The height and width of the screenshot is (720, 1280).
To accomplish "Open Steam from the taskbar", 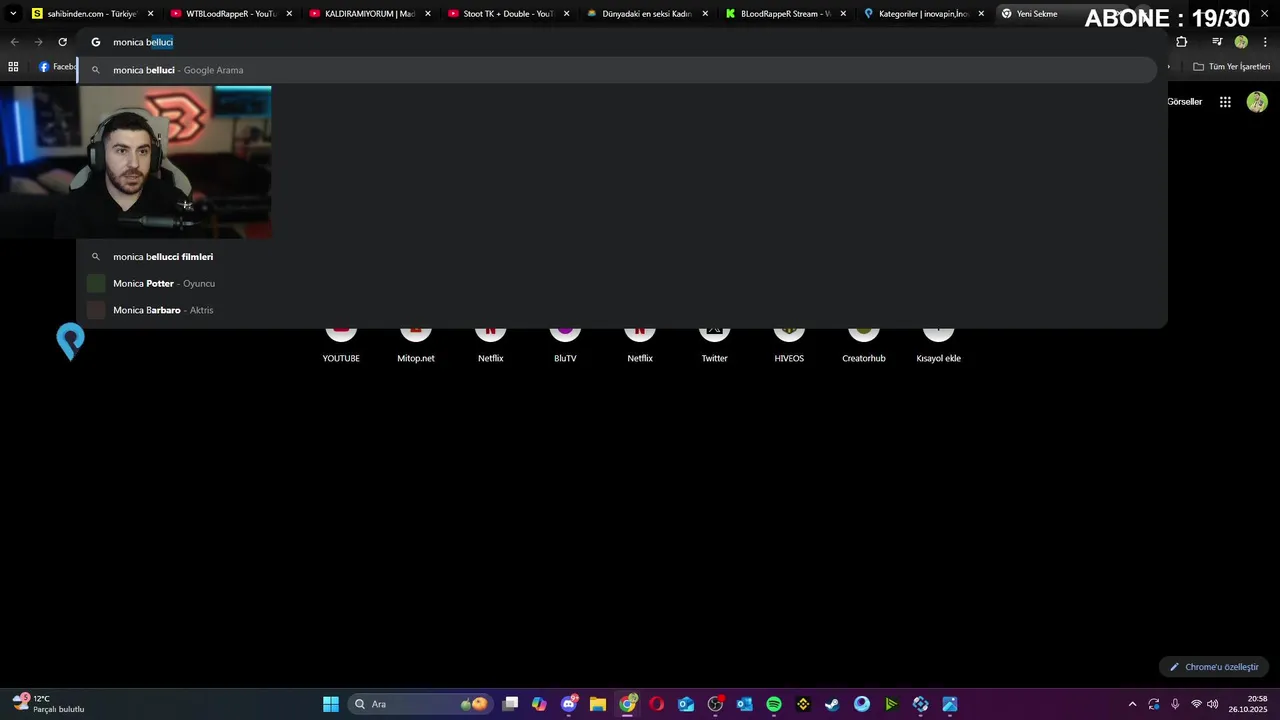I will pyautogui.click(x=832, y=704).
